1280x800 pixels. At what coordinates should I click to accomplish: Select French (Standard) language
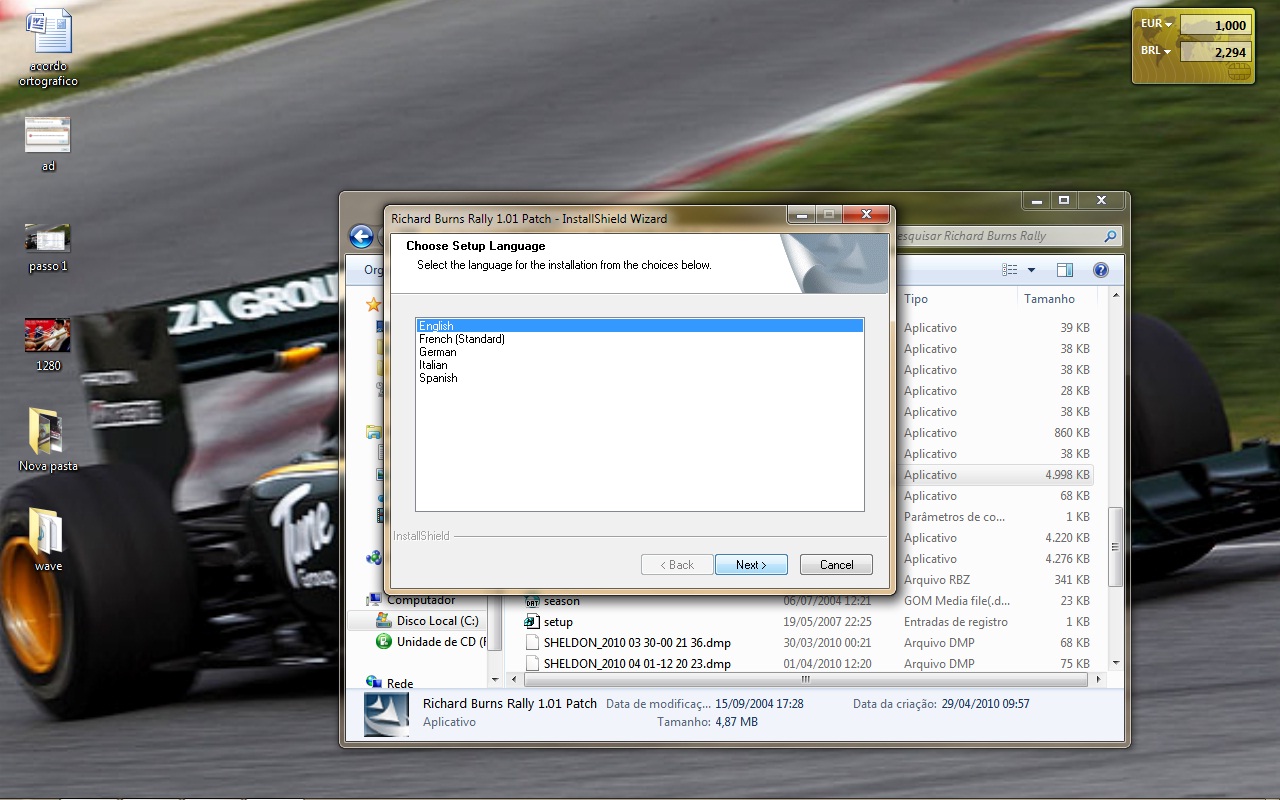coord(461,339)
